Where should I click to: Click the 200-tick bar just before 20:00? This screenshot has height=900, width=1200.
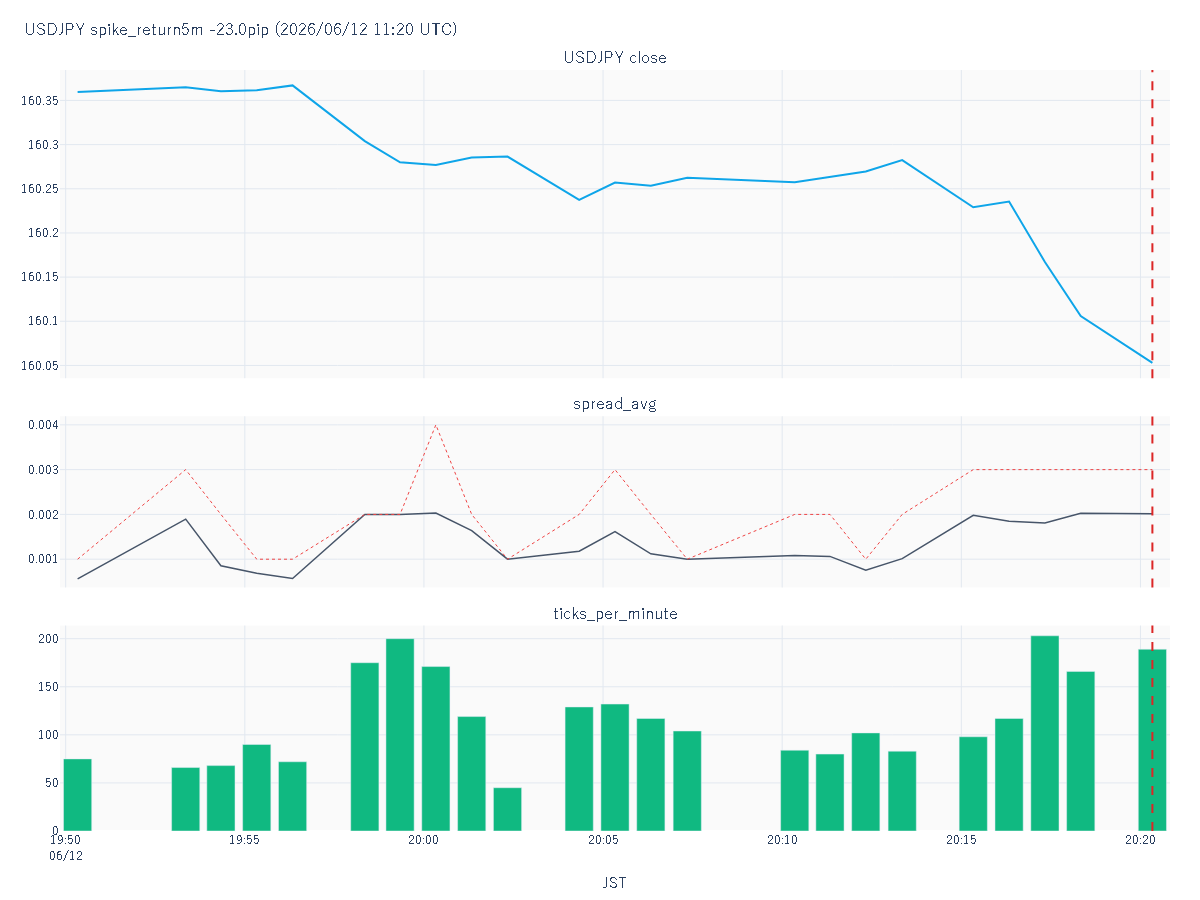point(400,735)
